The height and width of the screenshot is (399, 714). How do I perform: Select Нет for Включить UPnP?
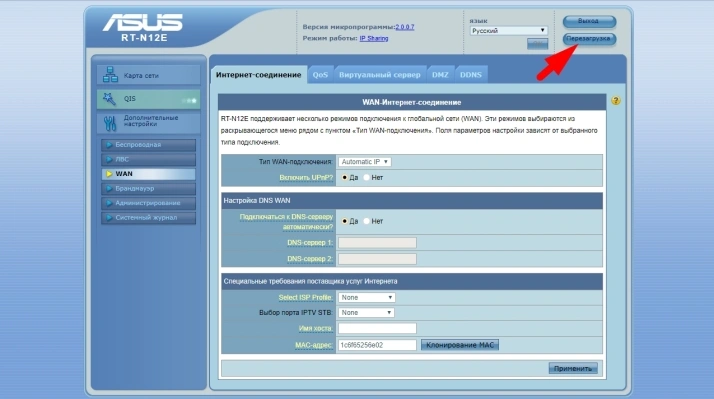click(367, 178)
